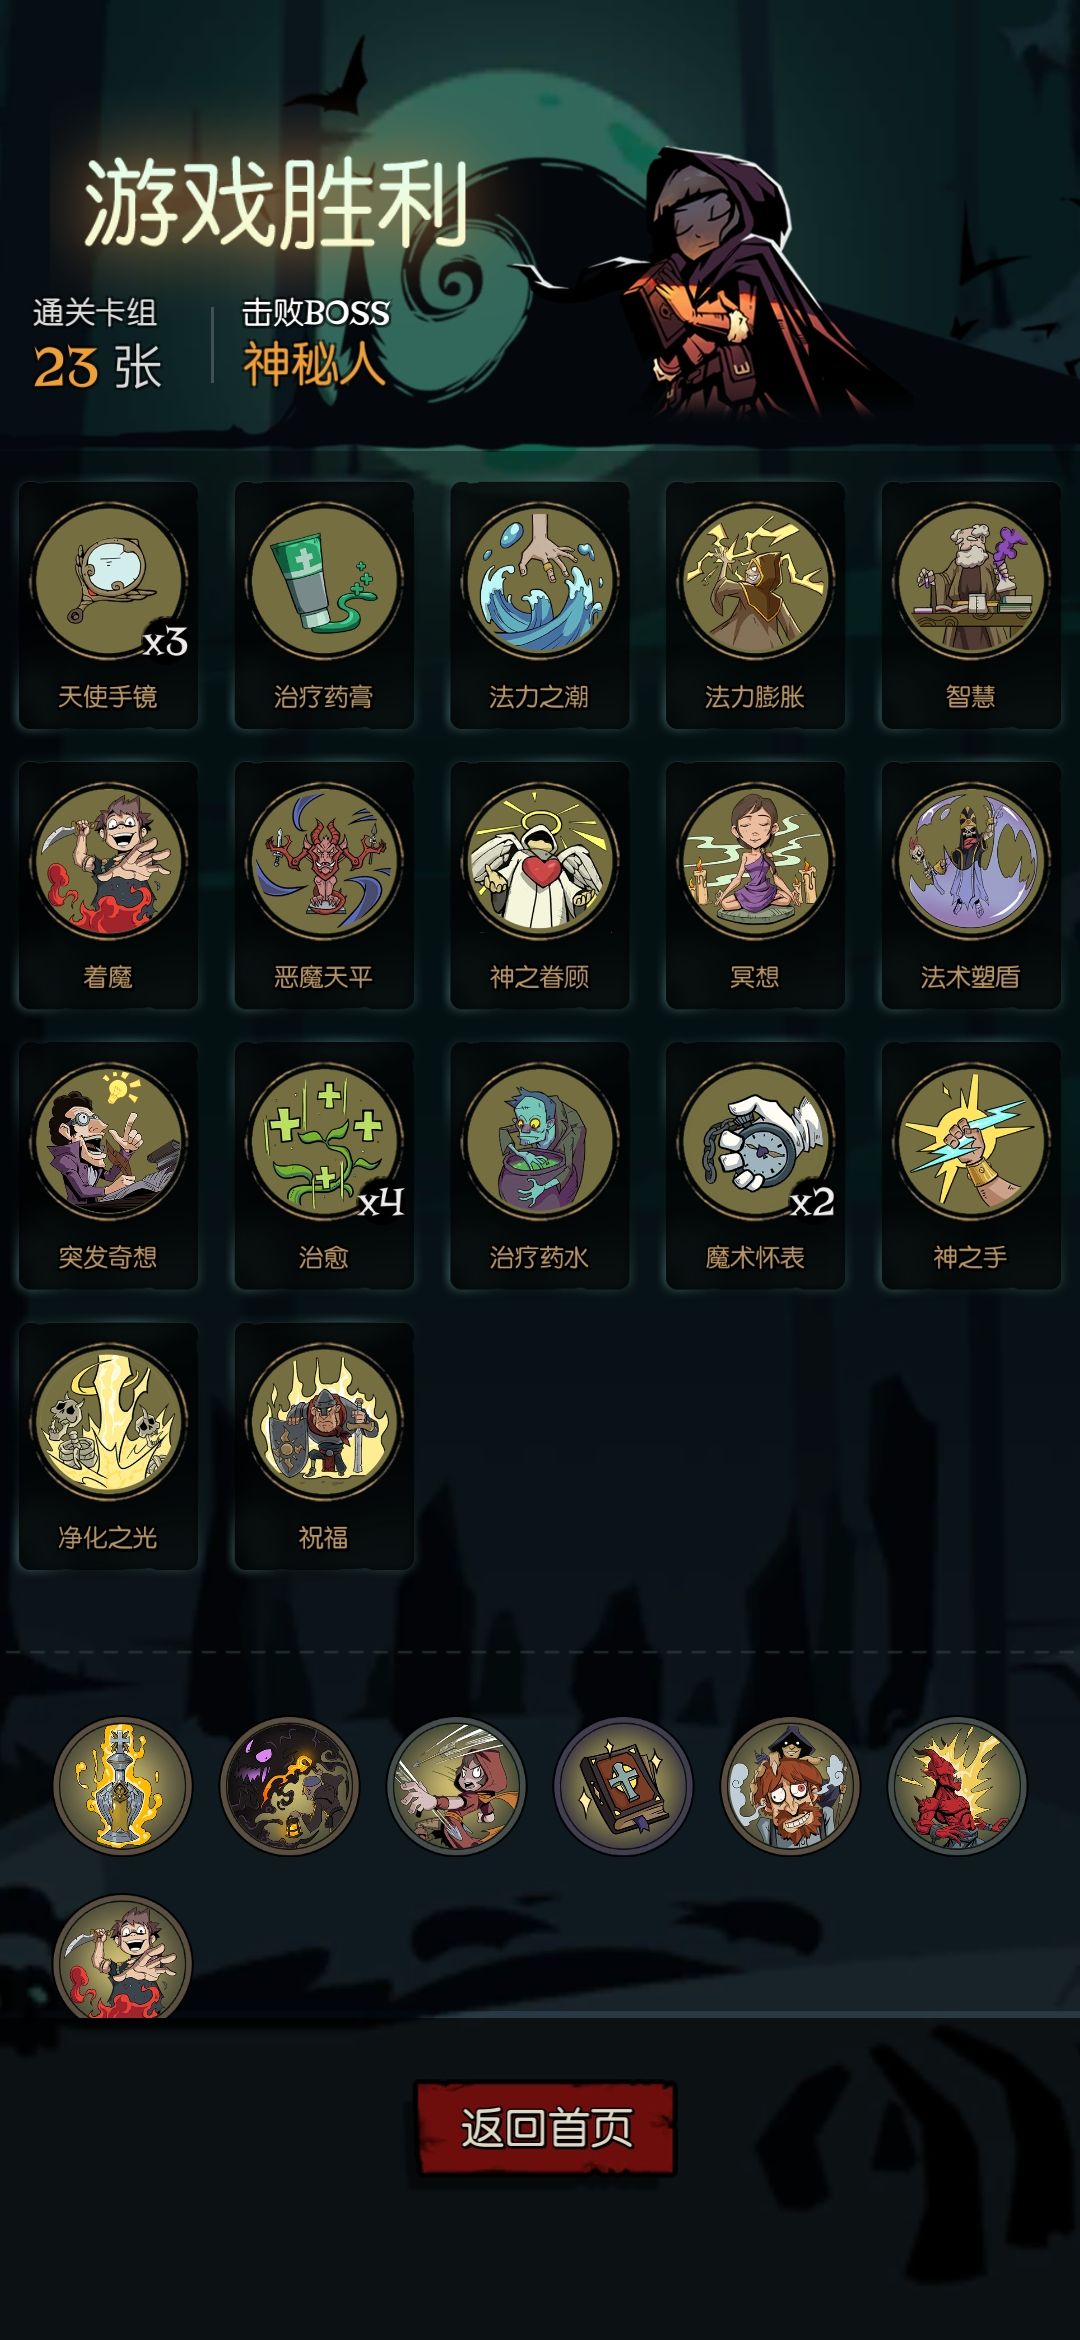This screenshot has height=2340, width=1080.
Task: Tap the 恶魔天平 card
Action: click(x=324, y=885)
